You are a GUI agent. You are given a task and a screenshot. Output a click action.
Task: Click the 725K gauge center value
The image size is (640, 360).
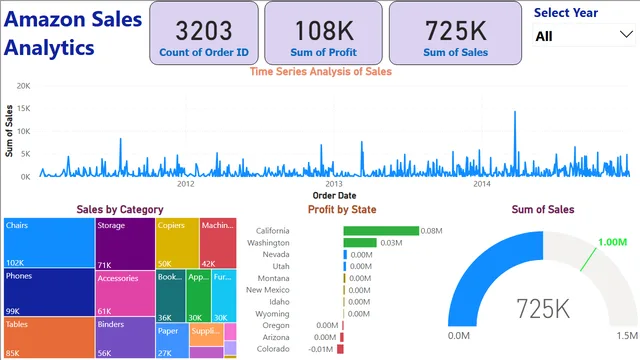(543, 309)
